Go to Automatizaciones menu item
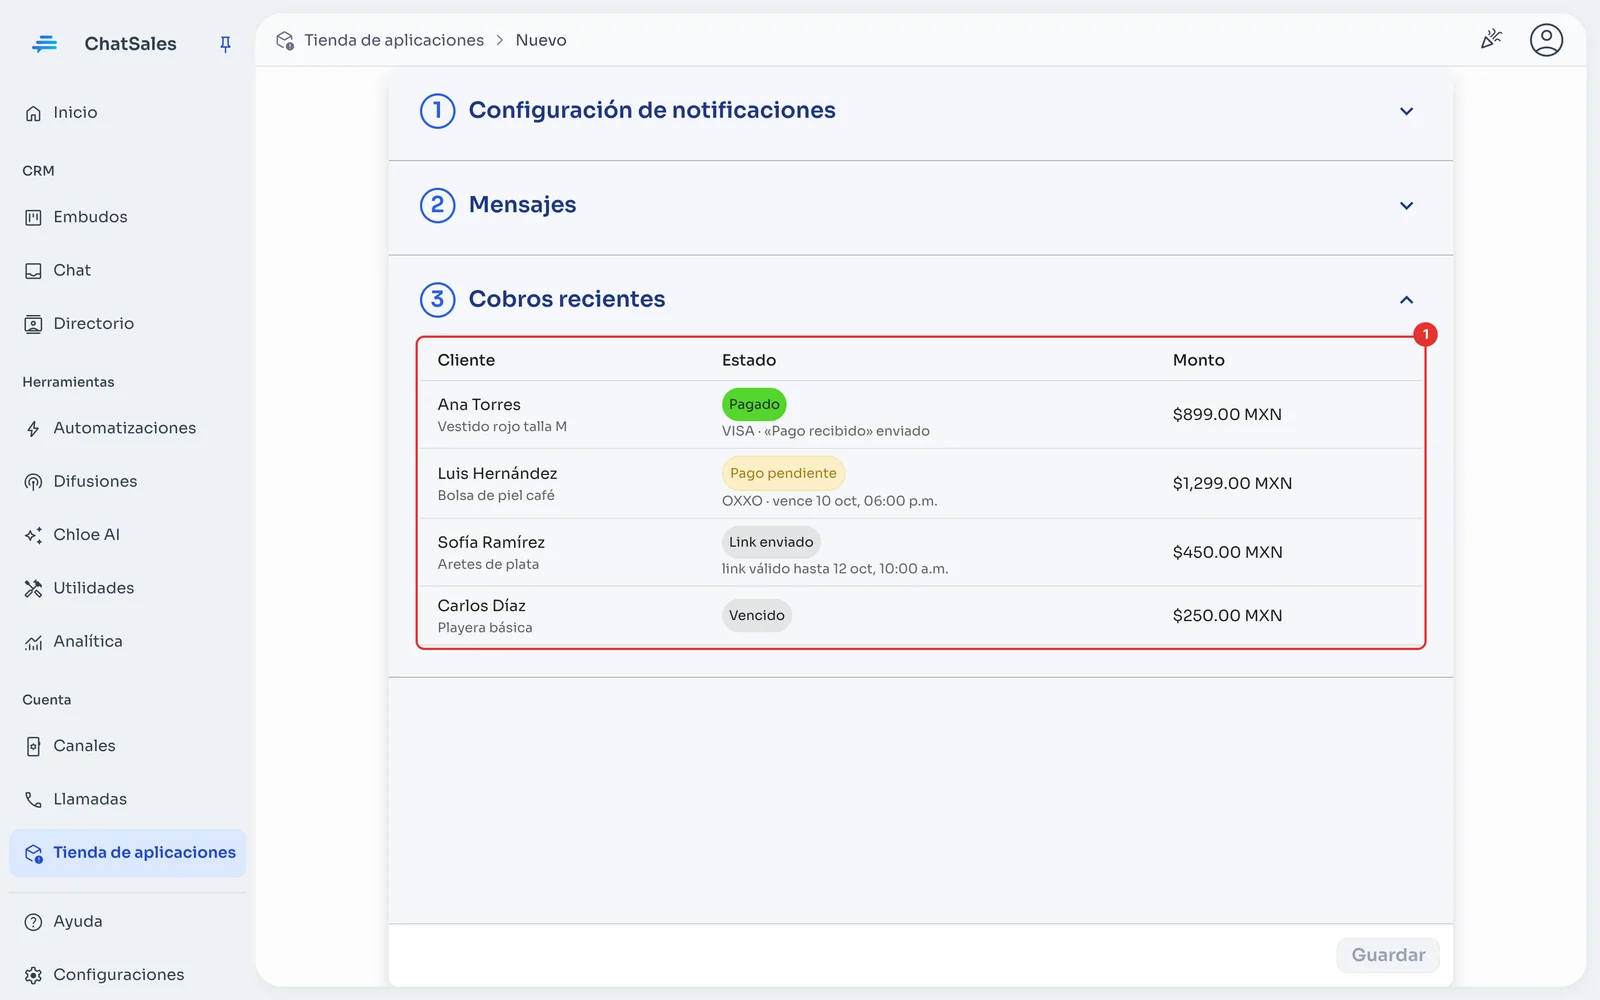The width and height of the screenshot is (1600, 1000). 128,428
